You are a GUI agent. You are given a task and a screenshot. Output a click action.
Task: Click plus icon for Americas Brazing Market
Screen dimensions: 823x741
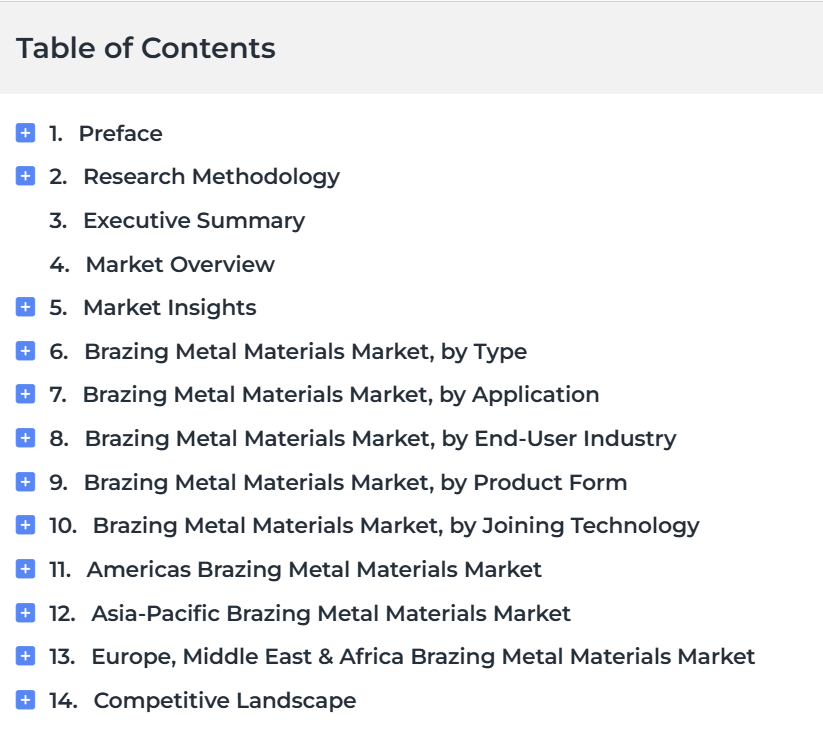pyautogui.click(x=25, y=569)
